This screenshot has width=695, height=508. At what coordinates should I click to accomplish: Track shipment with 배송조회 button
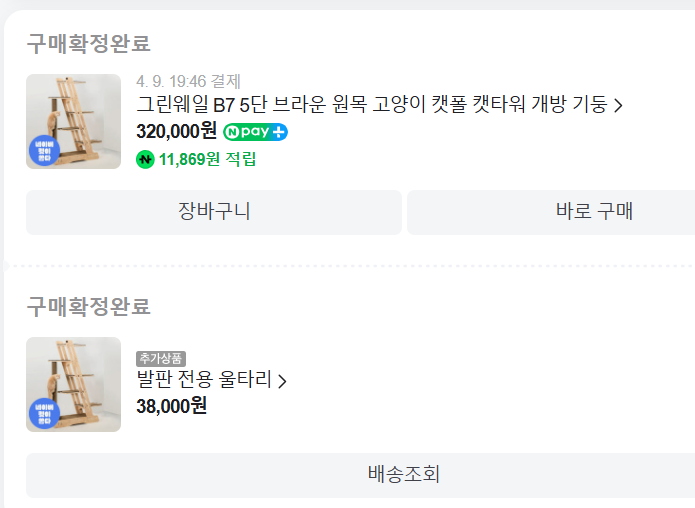(x=404, y=475)
